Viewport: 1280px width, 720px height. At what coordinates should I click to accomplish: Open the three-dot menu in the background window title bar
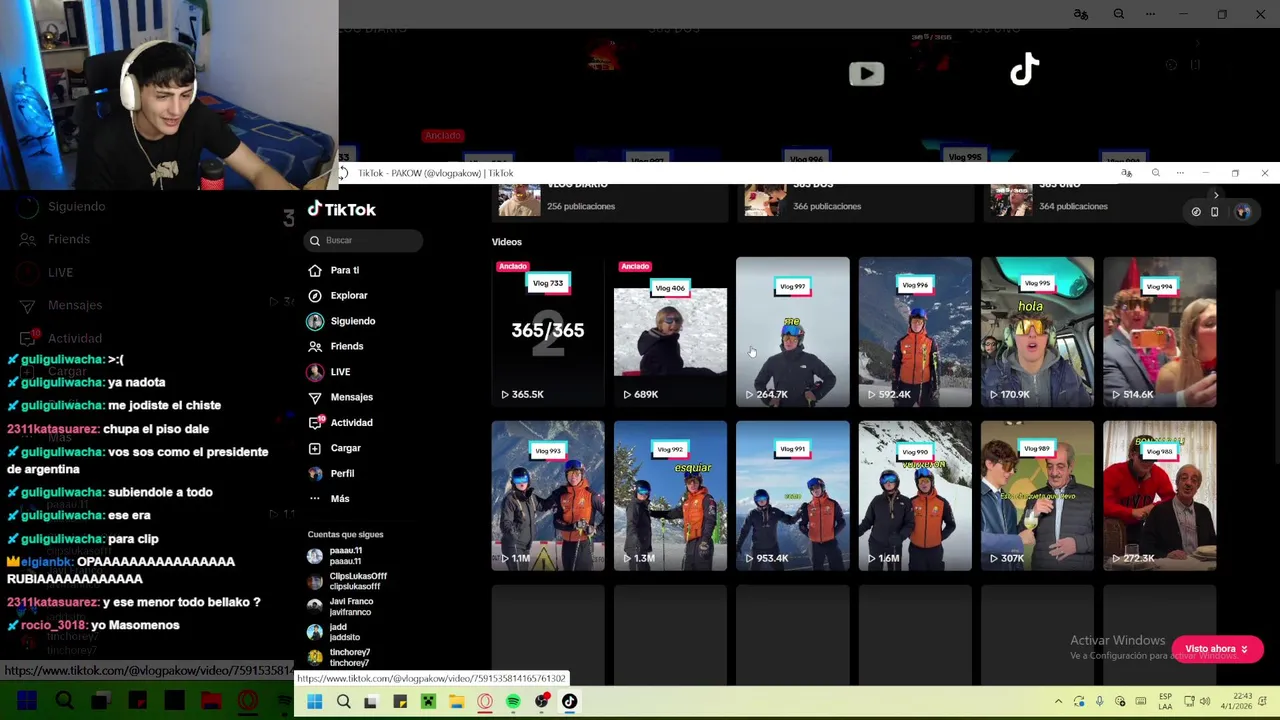1150,14
